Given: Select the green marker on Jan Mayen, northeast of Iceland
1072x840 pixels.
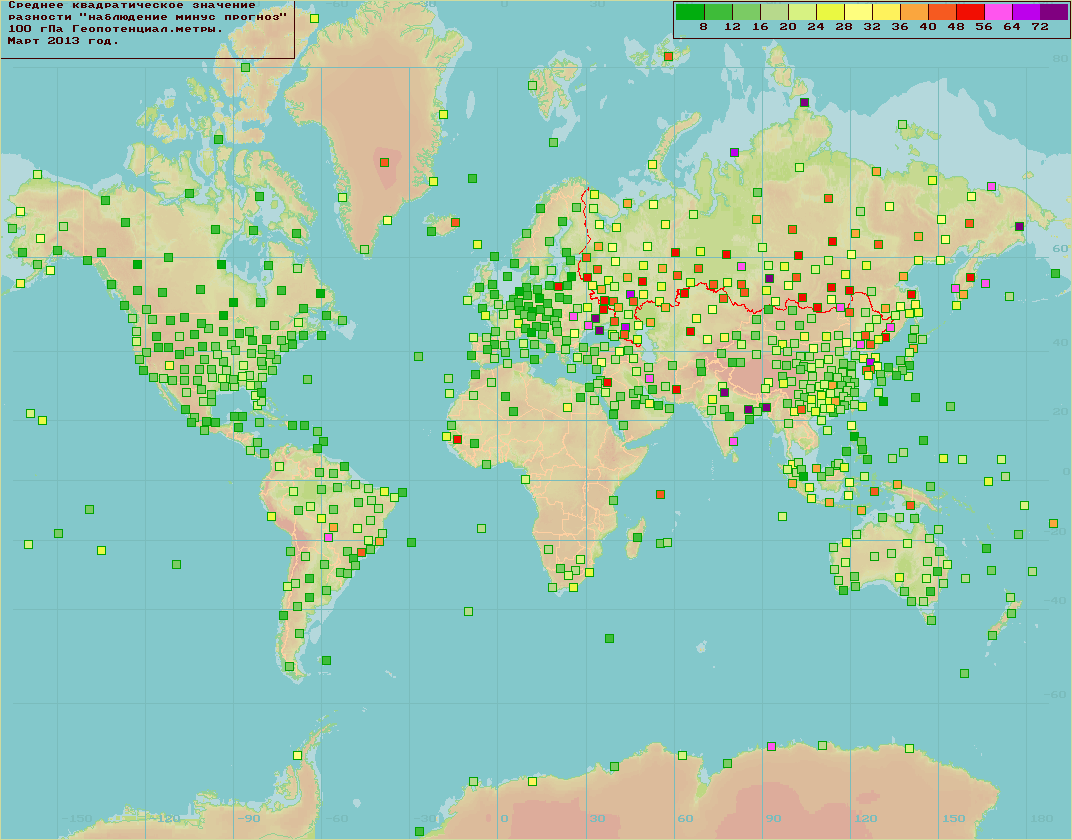Looking at the screenshot, I should [472, 178].
